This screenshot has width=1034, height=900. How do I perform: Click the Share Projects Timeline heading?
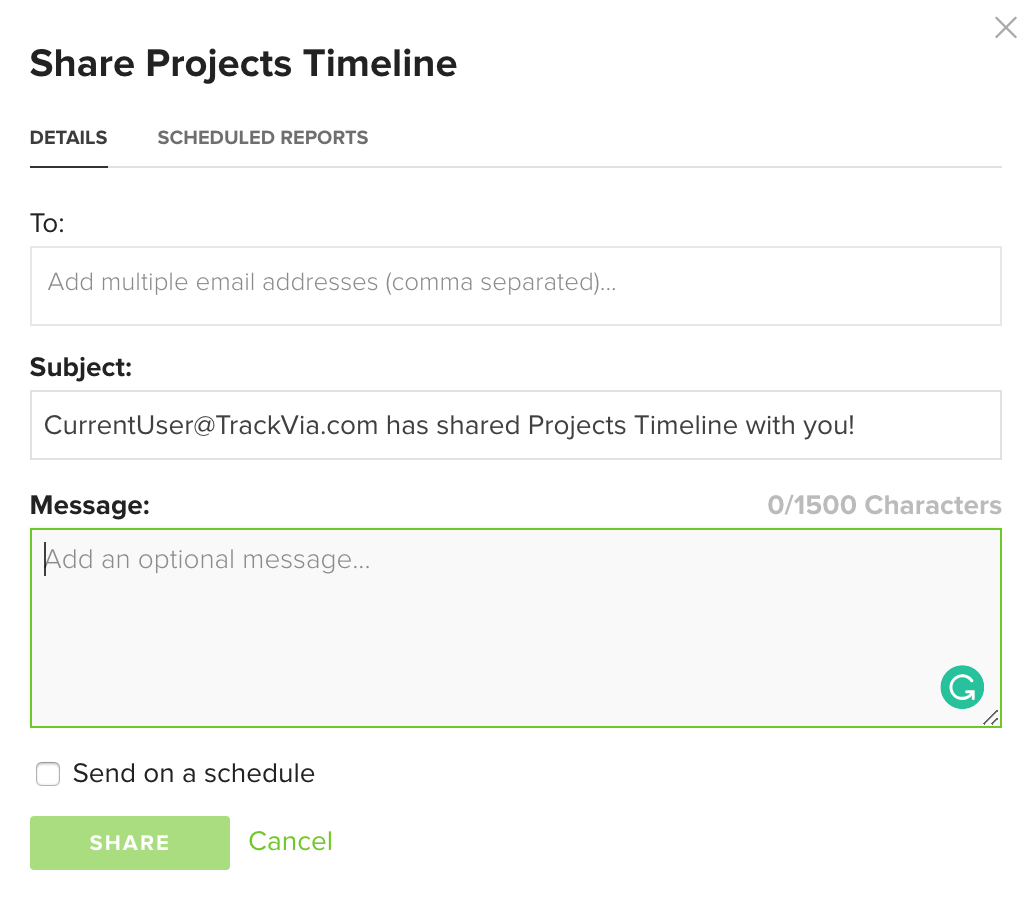[243, 64]
